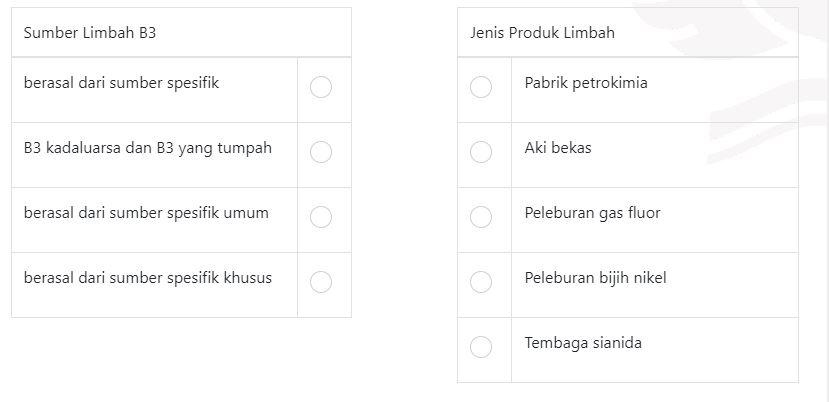Select radio next to 'Aki bekas'
The height and width of the screenshot is (402, 829).
[x=481, y=152]
